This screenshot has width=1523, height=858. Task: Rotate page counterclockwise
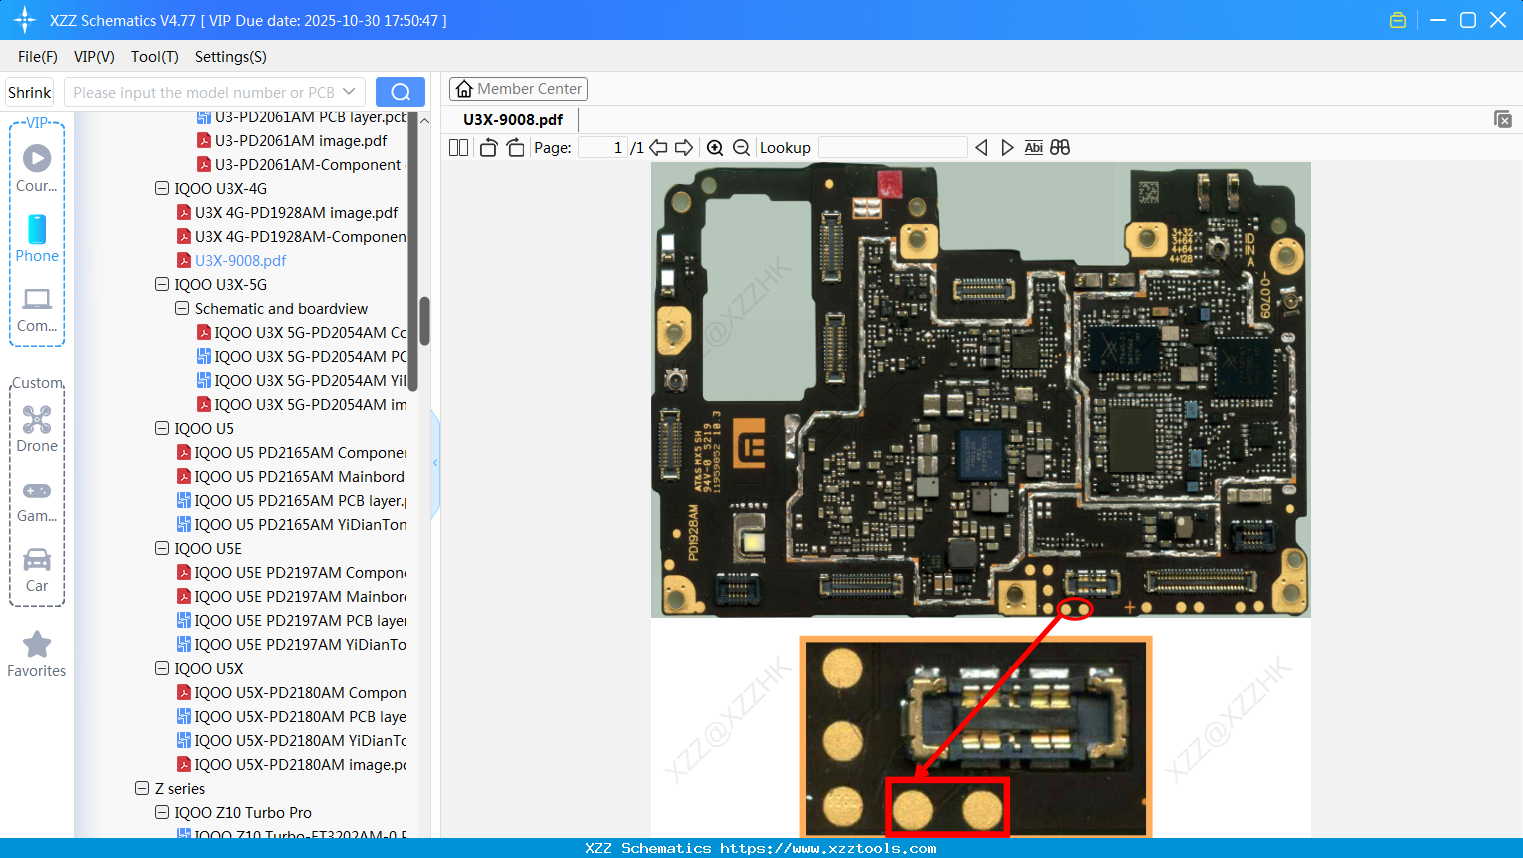488,148
